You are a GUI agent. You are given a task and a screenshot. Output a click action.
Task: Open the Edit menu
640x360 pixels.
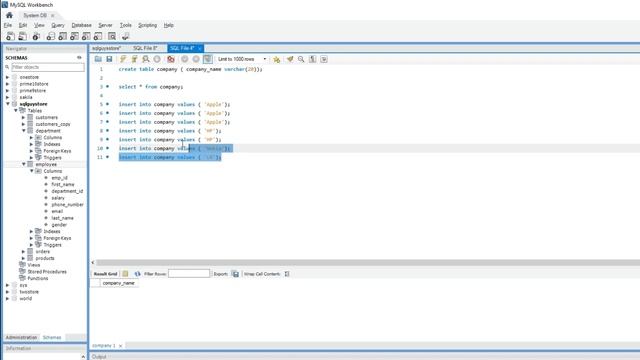point(23,25)
